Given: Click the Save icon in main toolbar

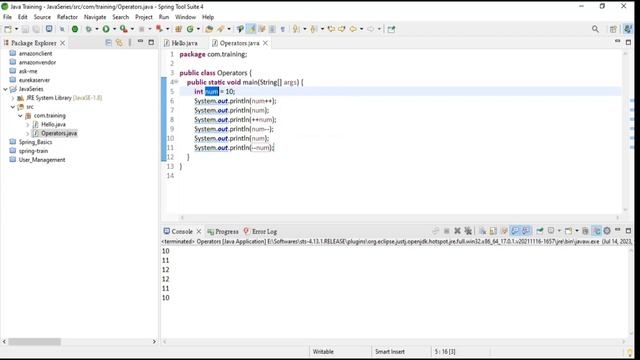Looking at the screenshot, I should pyautogui.click(x=25, y=29).
